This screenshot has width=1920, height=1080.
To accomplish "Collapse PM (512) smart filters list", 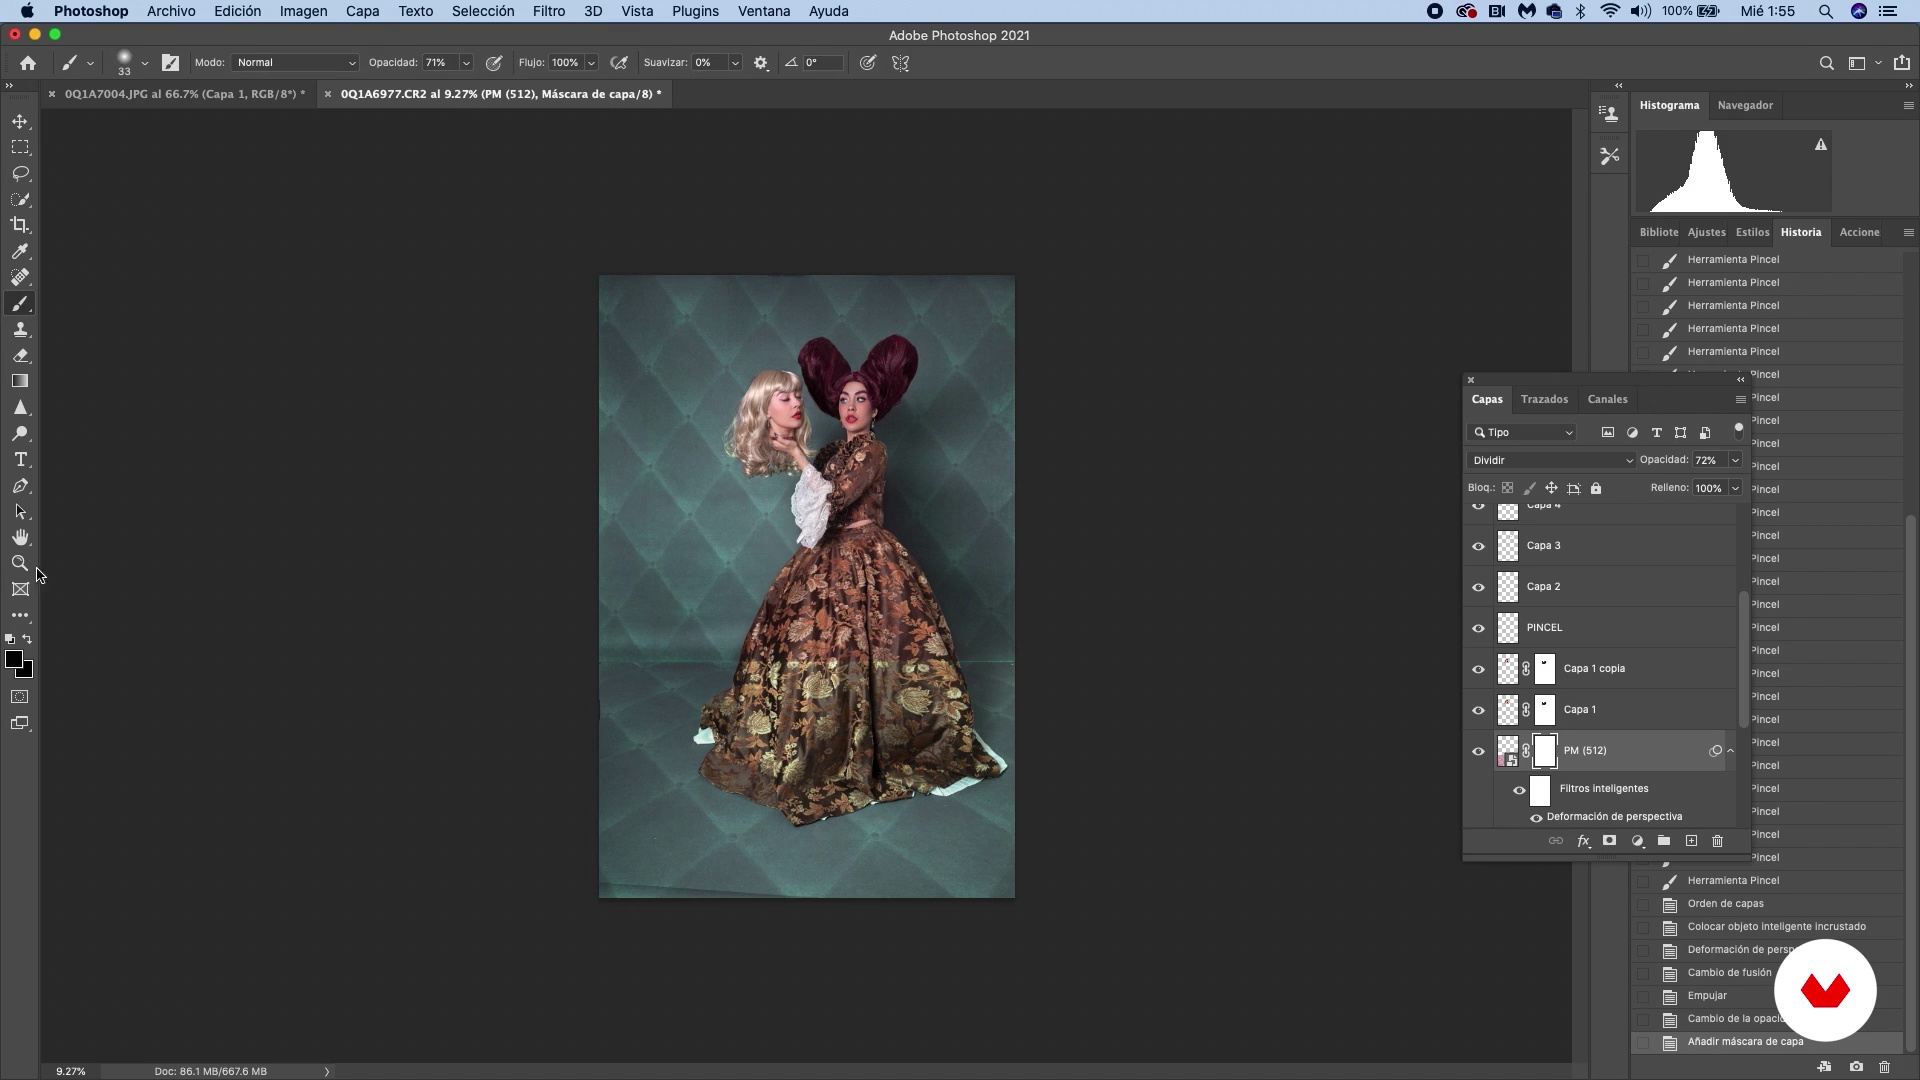I will coord(1731,750).
